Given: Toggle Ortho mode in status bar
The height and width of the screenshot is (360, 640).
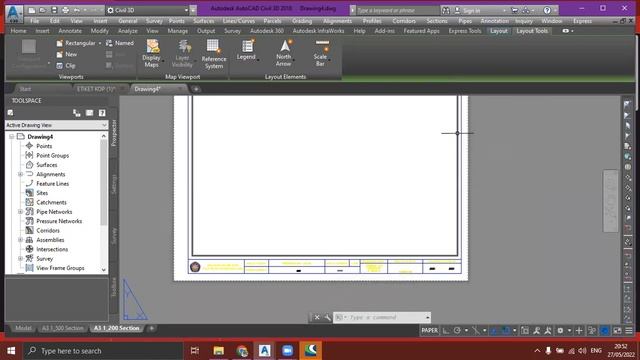Looking at the screenshot, I should click(446, 331).
